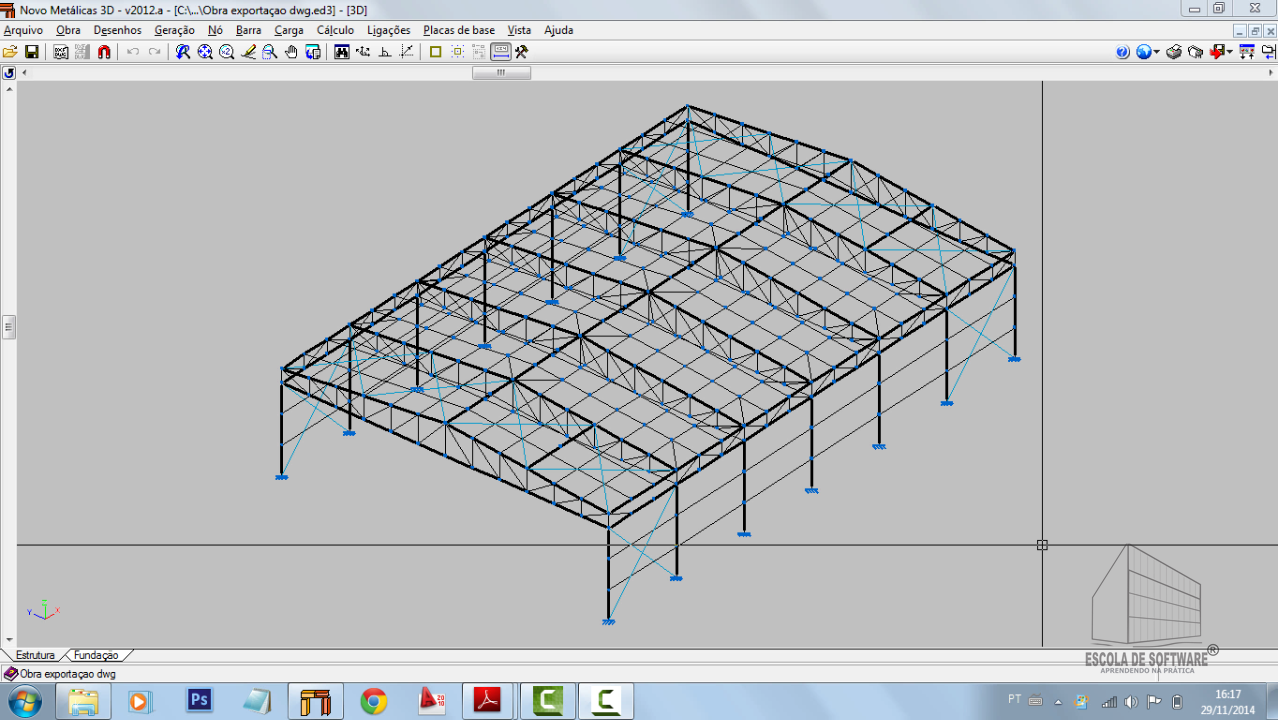
Task: Switch to the Fundação tab
Action: pos(96,655)
